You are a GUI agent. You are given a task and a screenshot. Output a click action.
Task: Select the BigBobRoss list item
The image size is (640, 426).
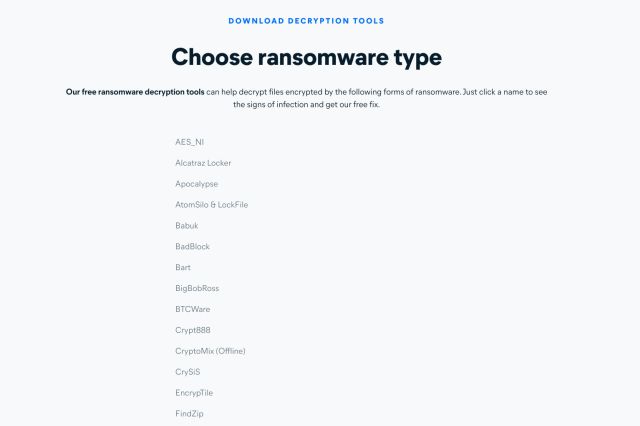(x=197, y=288)
